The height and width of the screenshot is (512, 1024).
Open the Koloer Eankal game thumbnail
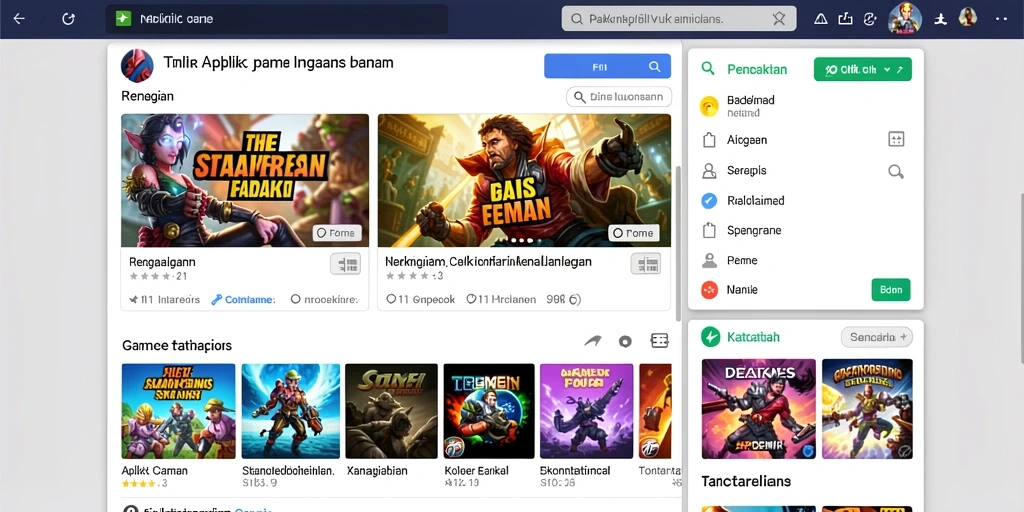point(489,411)
